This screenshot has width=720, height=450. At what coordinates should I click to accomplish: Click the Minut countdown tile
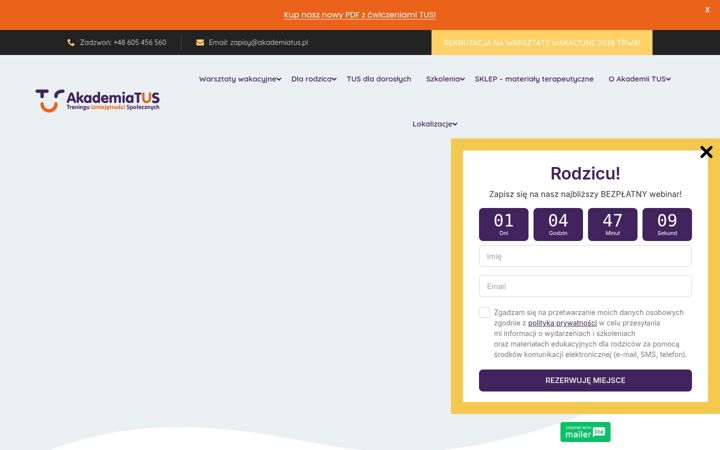click(613, 225)
